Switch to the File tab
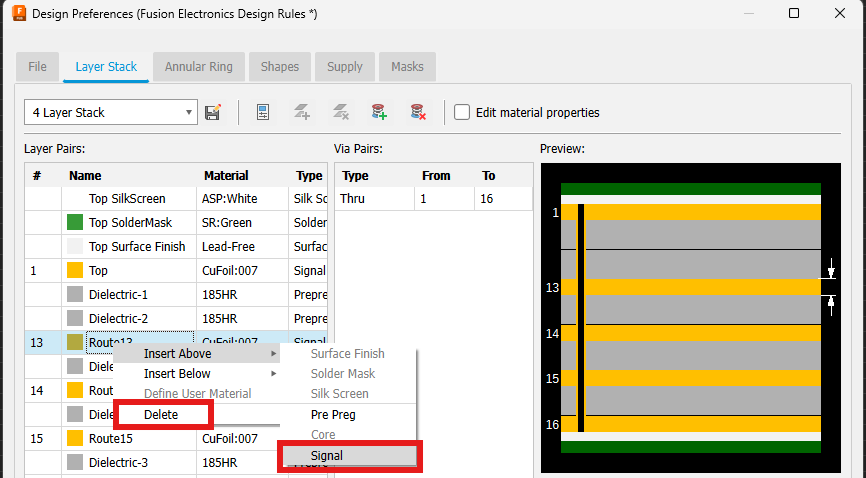The image size is (866, 478). 38,67
